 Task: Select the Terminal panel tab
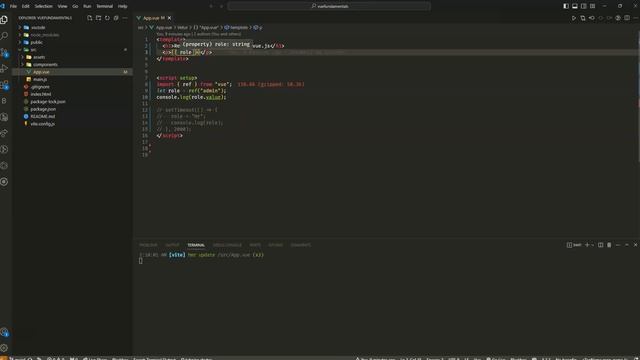(x=196, y=245)
